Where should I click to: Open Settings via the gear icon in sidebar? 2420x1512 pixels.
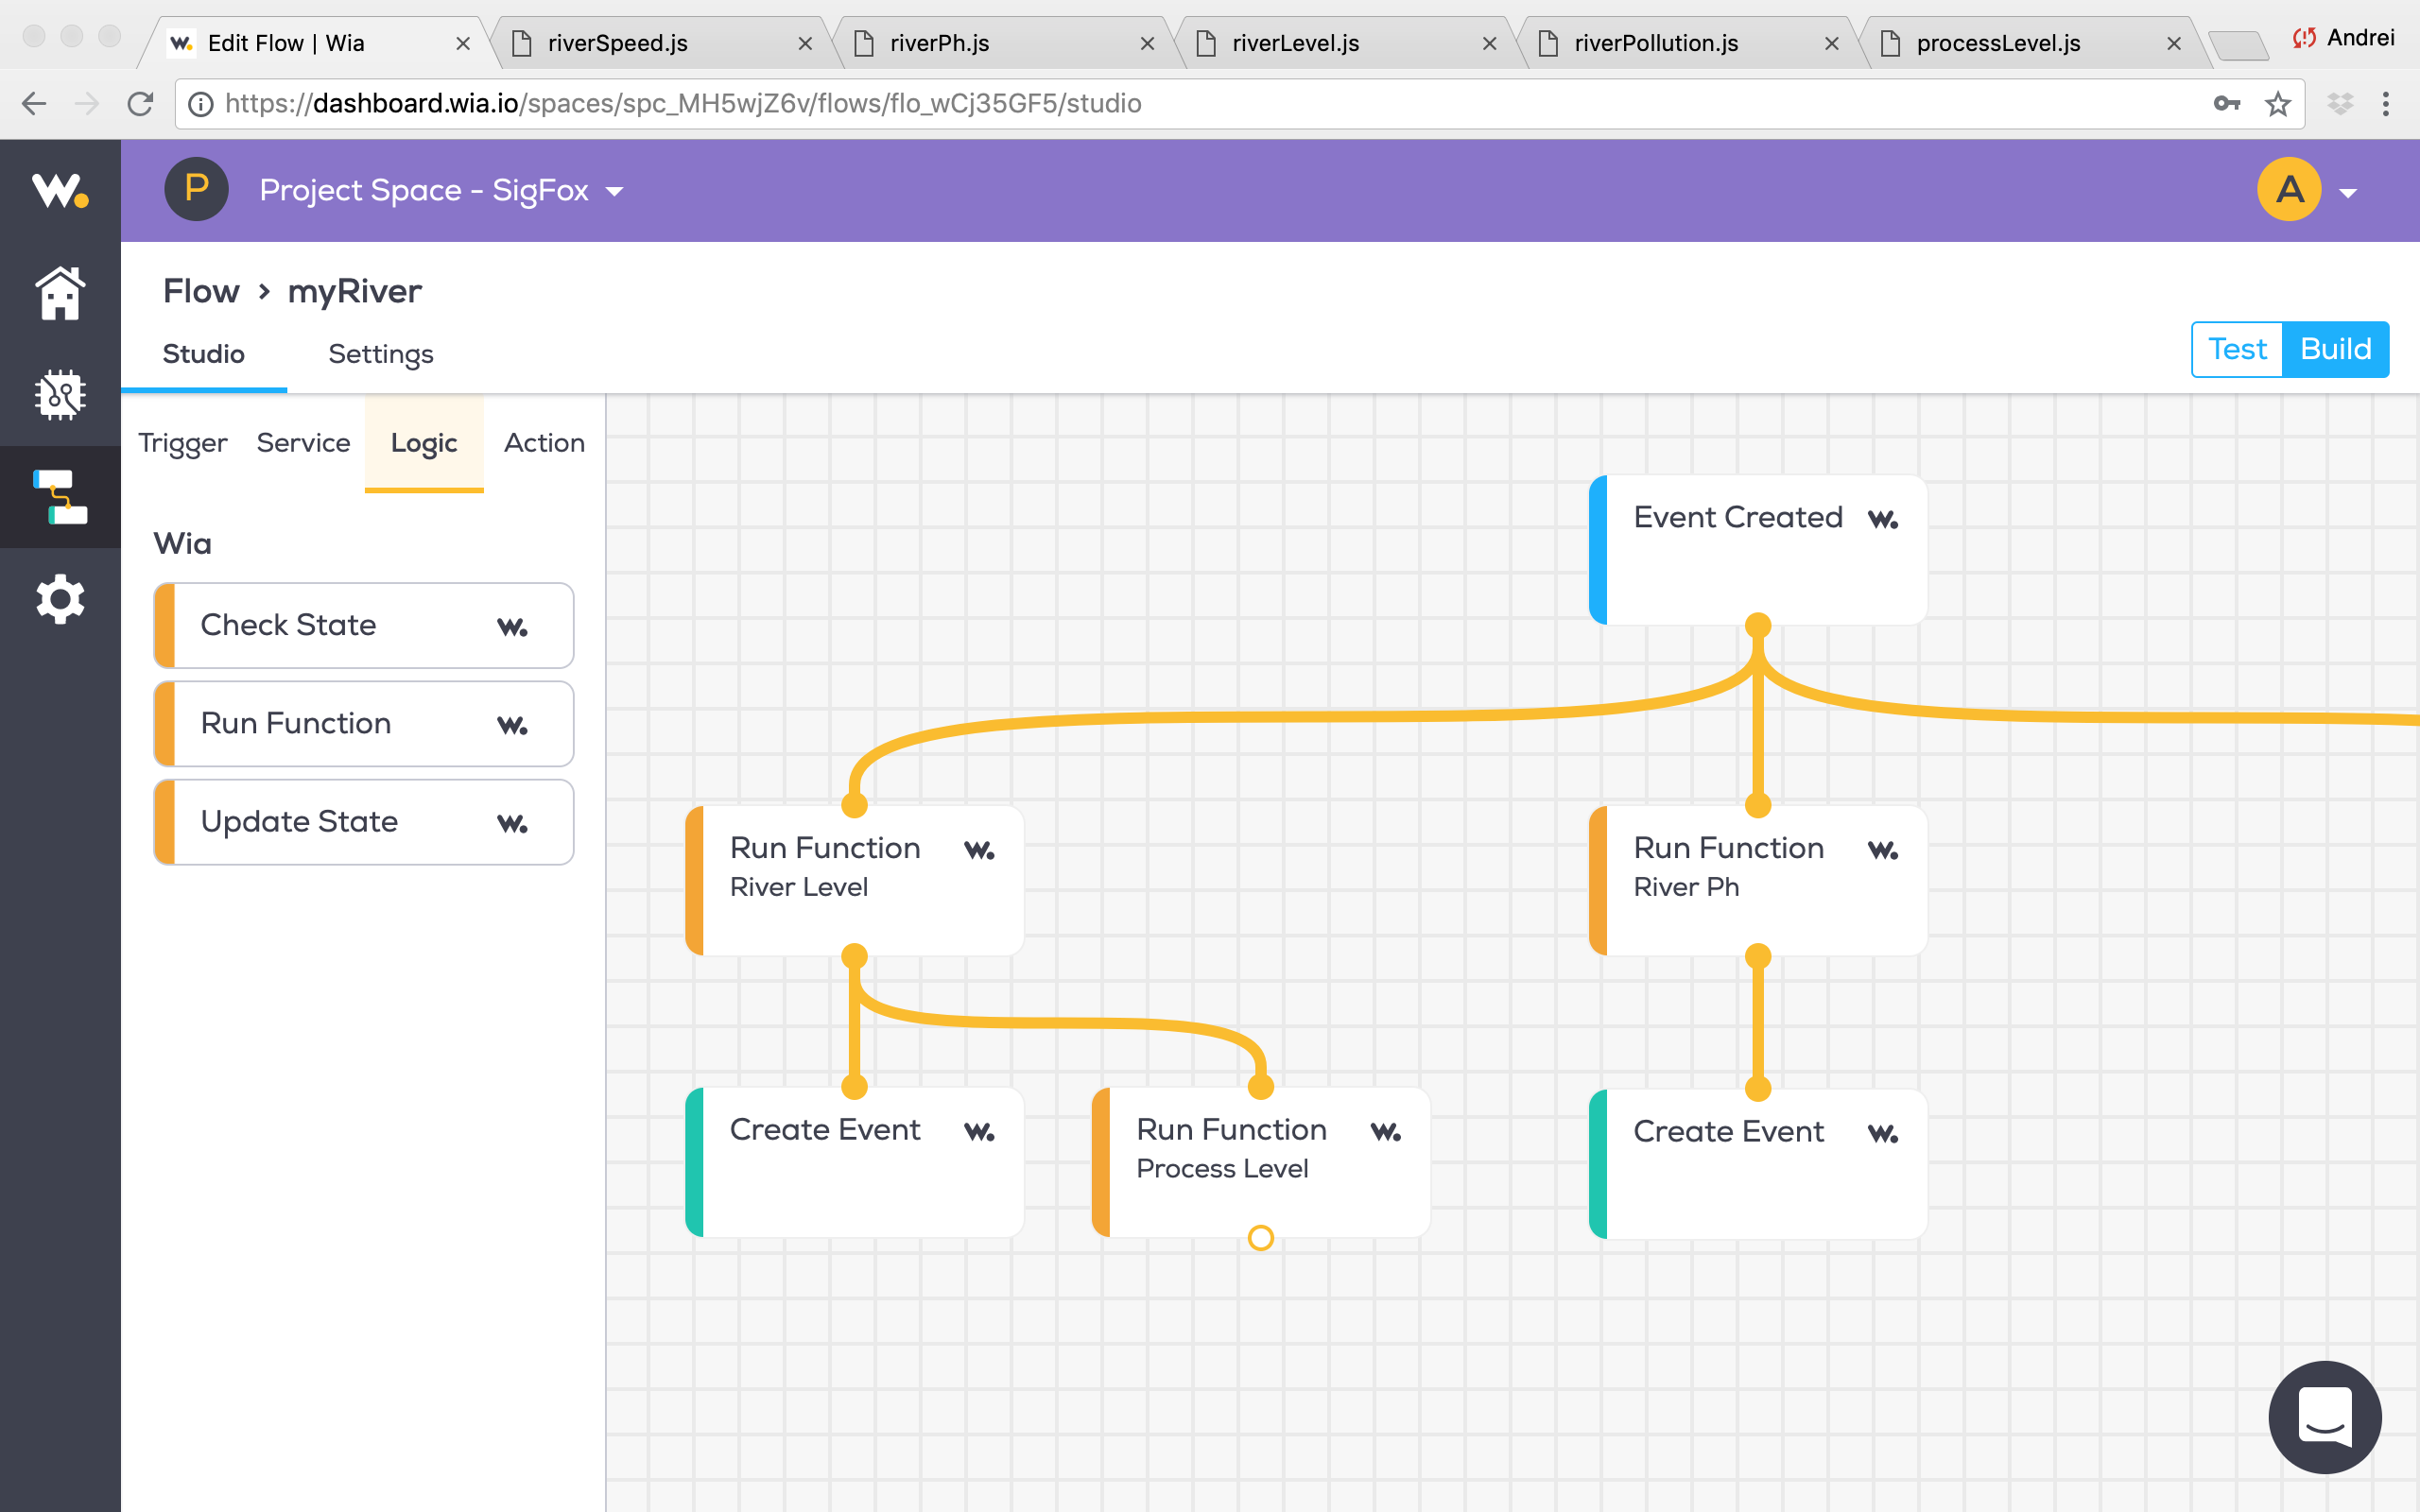(59, 599)
